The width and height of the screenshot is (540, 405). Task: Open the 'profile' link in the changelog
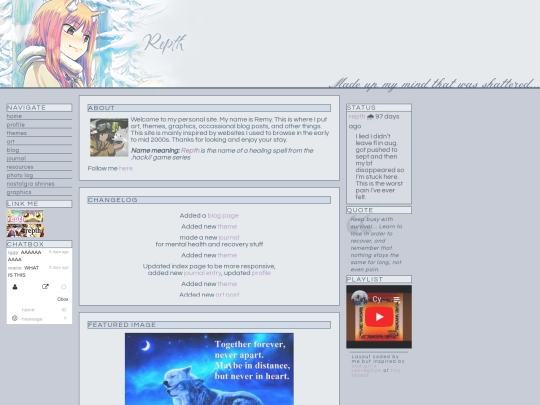pyautogui.click(x=261, y=273)
